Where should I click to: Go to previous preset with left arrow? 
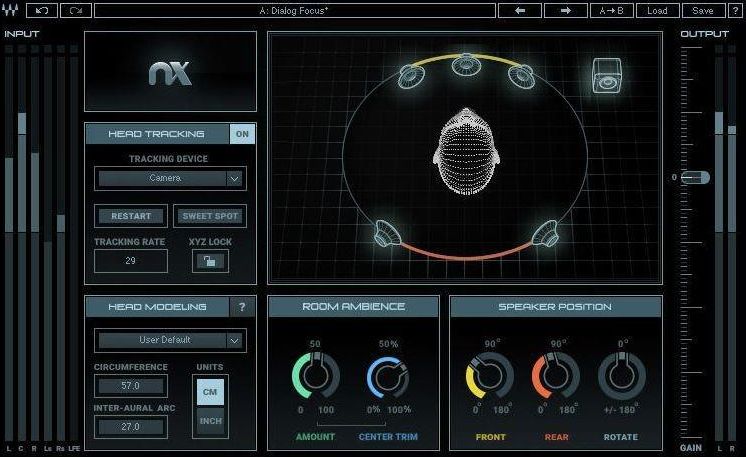[x=520, y=10]
